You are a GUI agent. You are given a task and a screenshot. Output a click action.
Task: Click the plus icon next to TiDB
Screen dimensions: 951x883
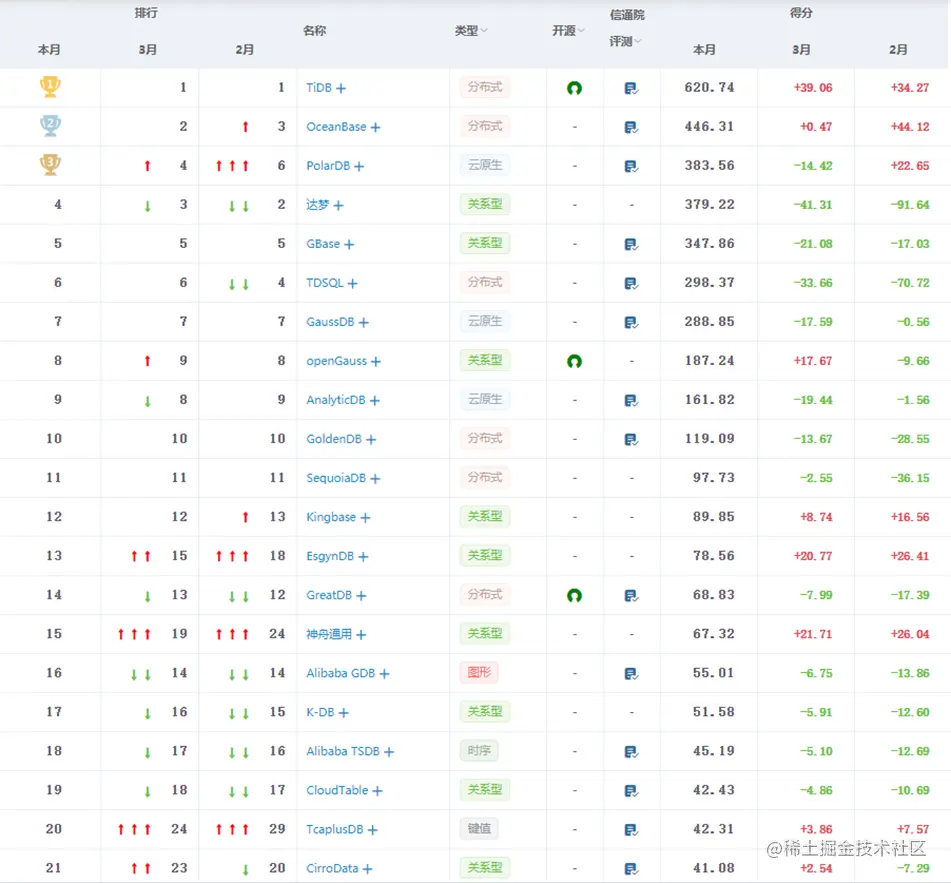pos(341,89)
